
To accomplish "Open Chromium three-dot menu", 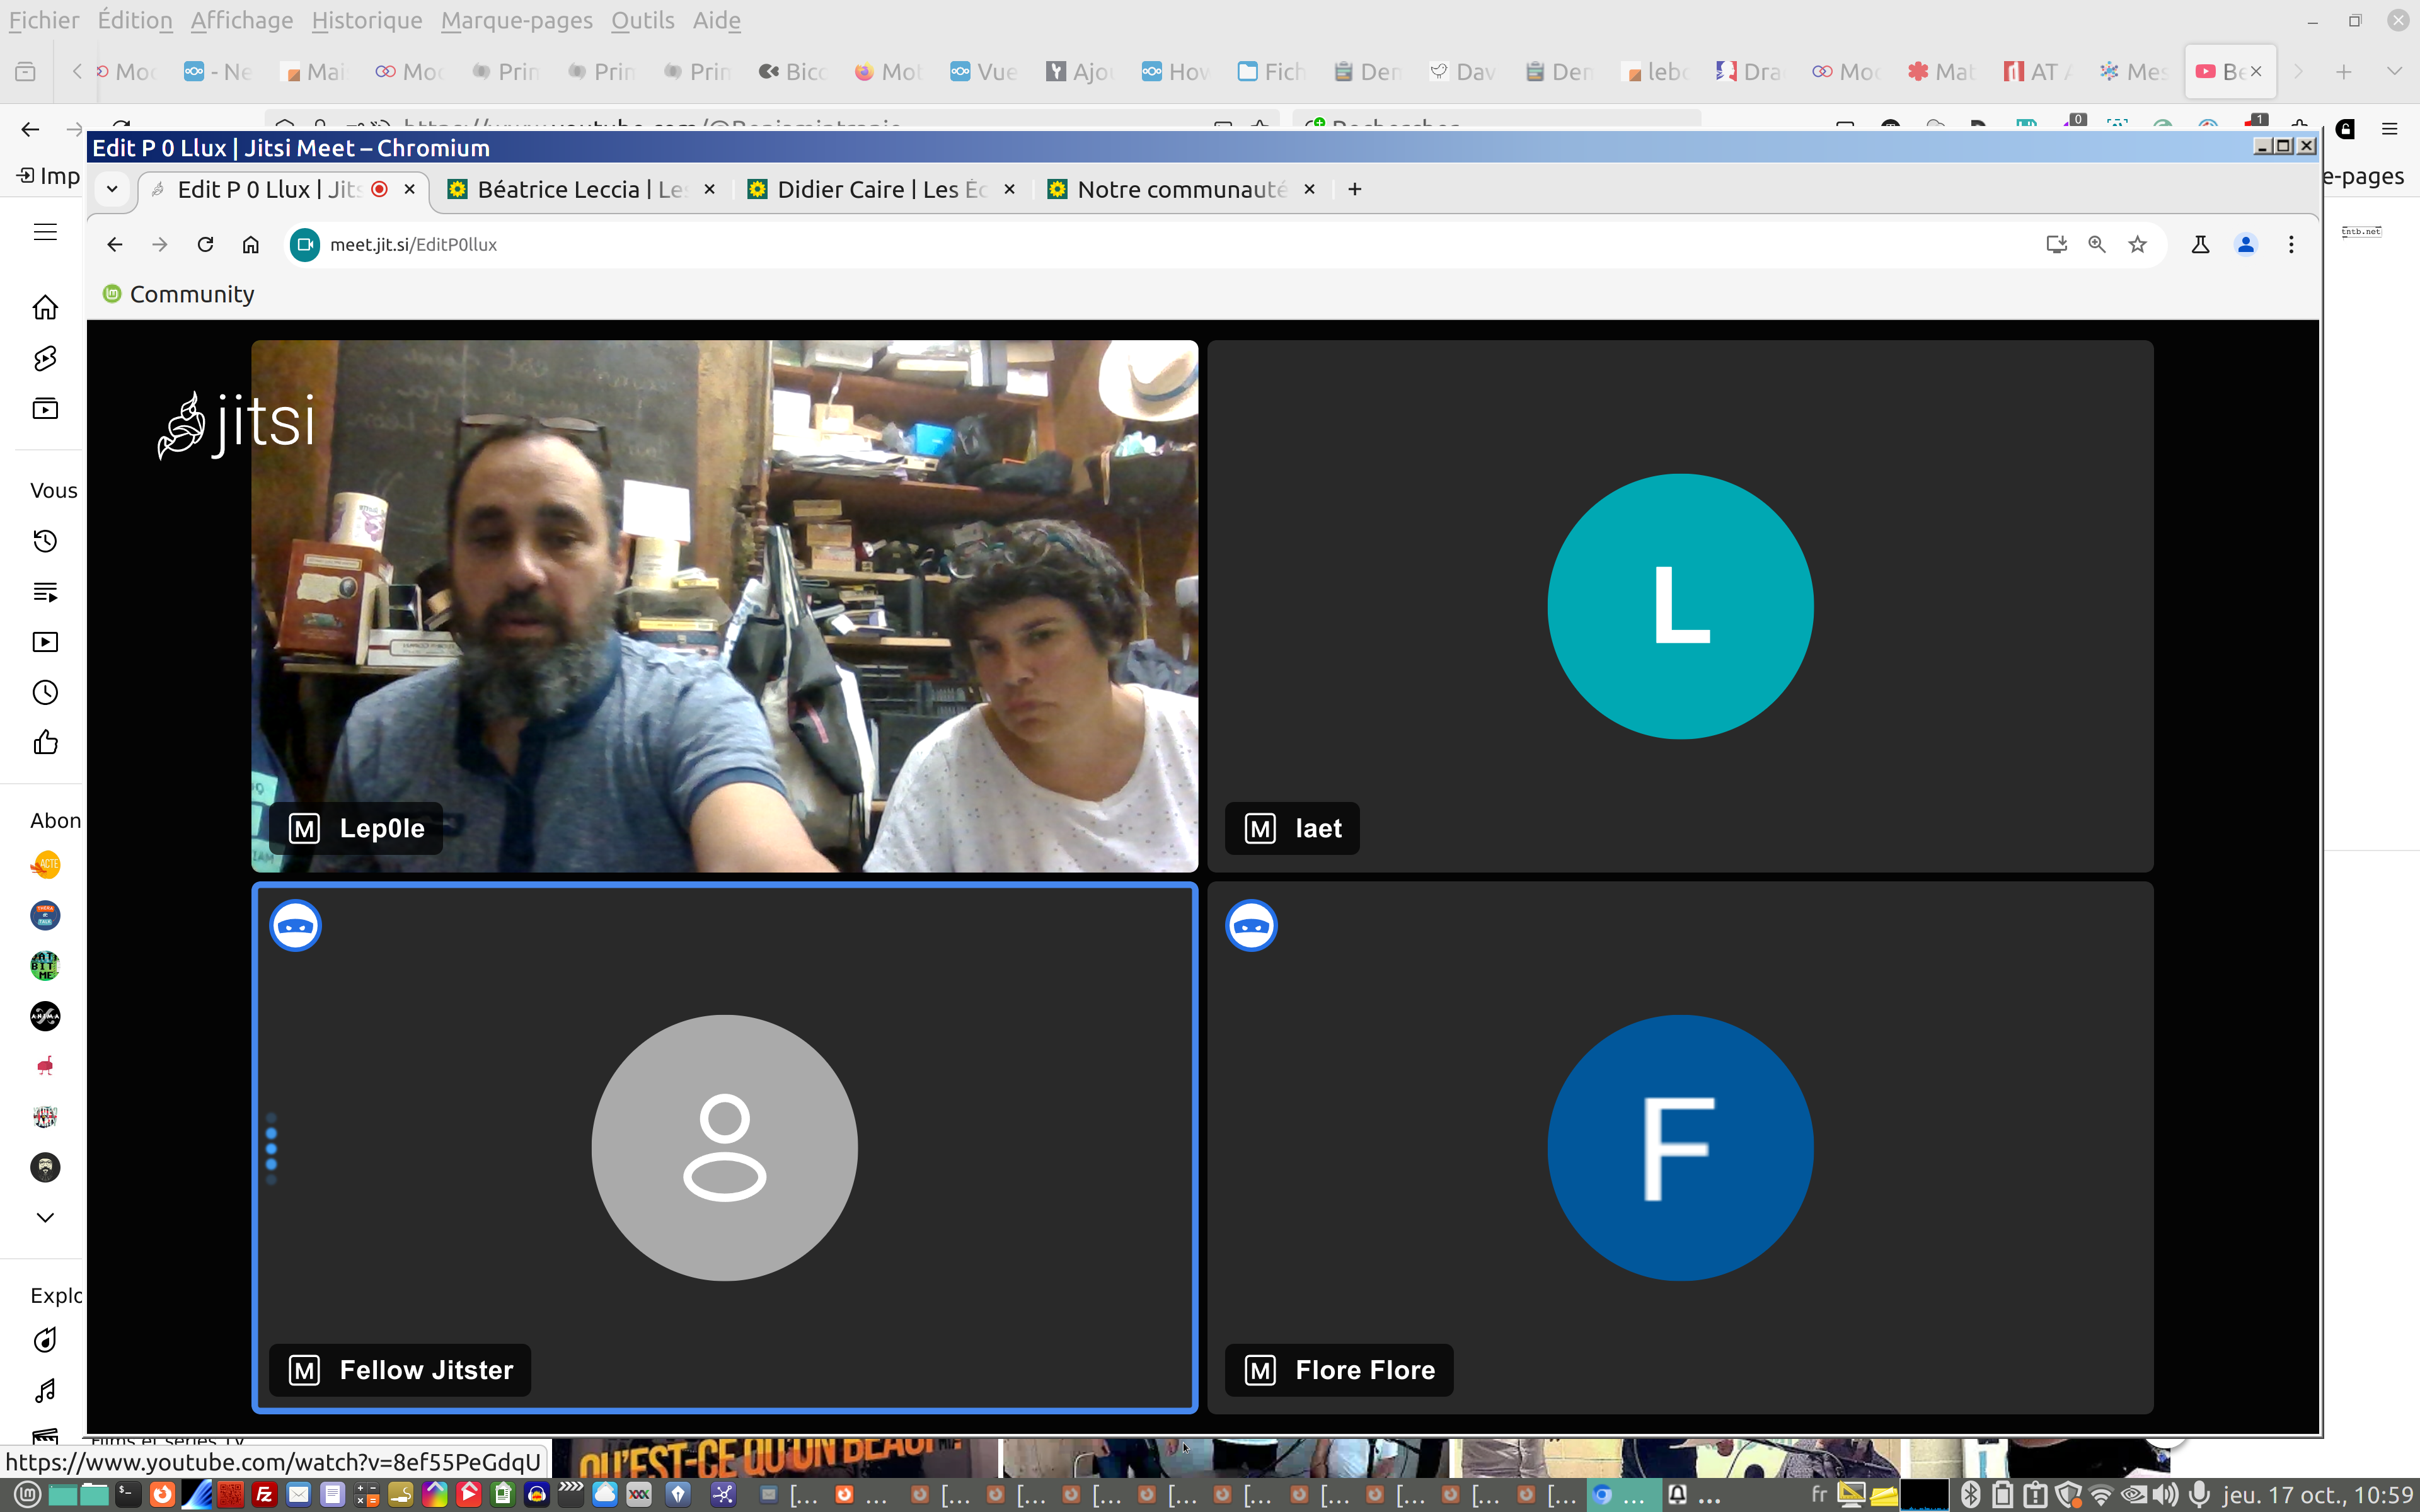I will pyautogui.click(x=2291, y=245).
